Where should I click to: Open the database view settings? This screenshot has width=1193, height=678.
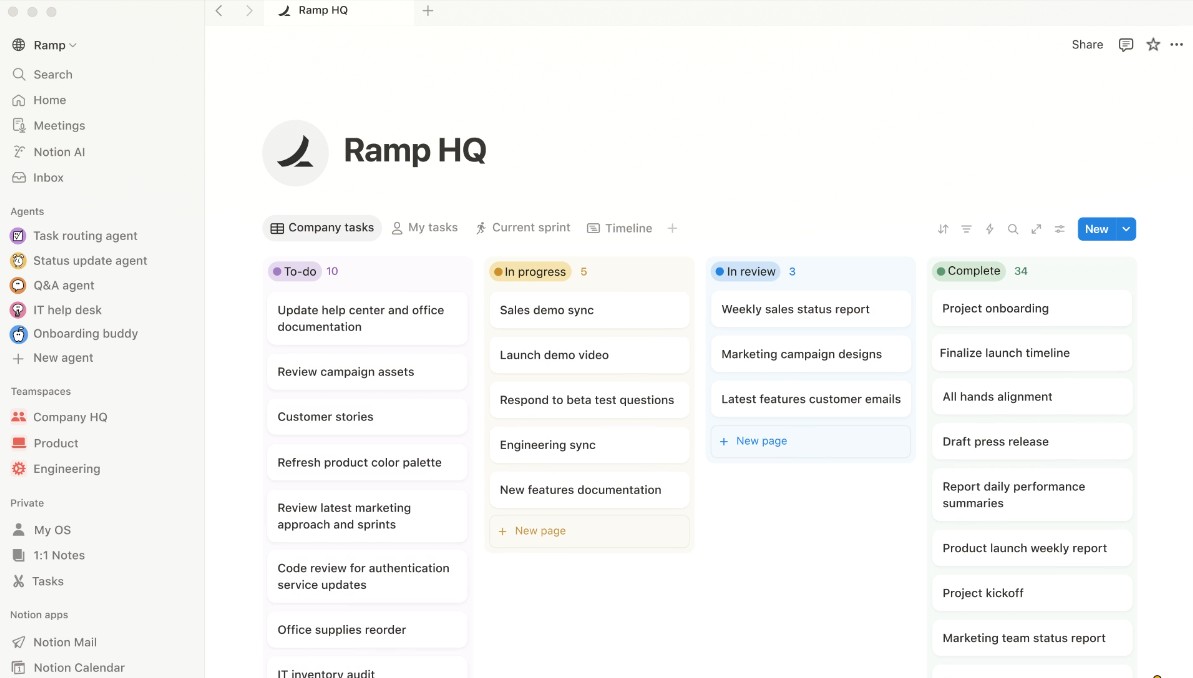[1059, 229]
